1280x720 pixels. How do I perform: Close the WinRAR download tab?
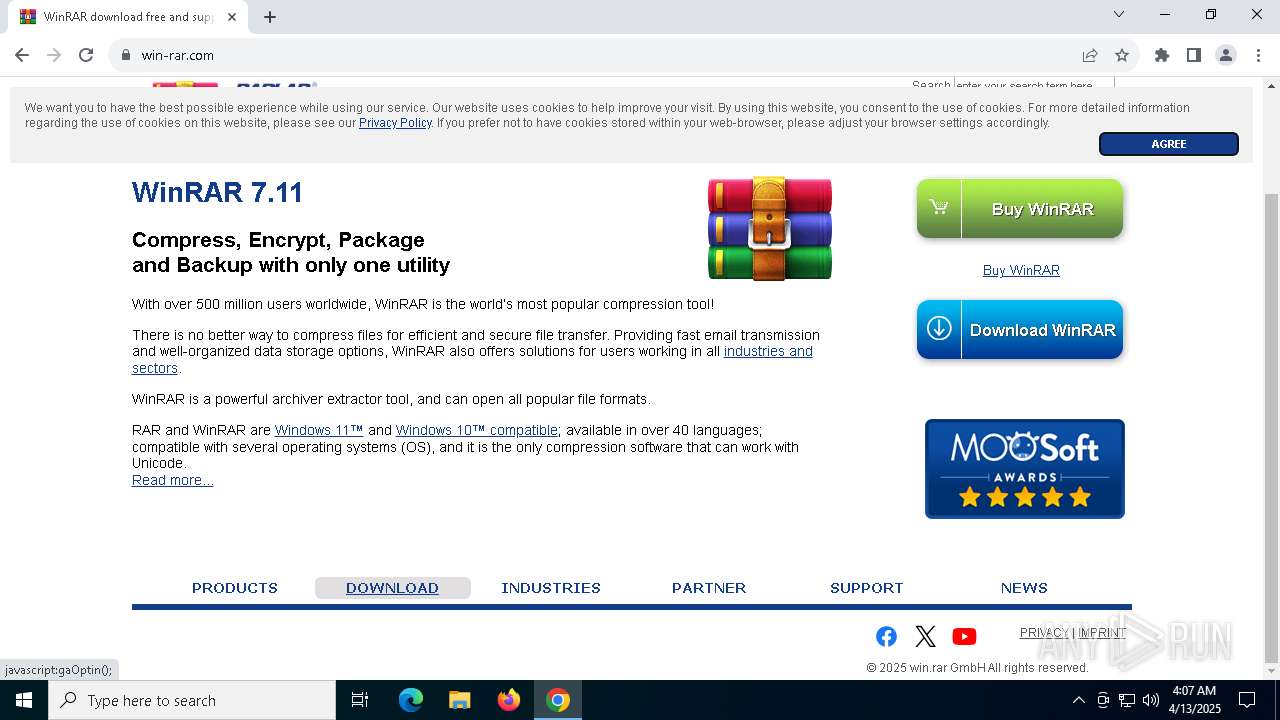[x=233, y=17]
